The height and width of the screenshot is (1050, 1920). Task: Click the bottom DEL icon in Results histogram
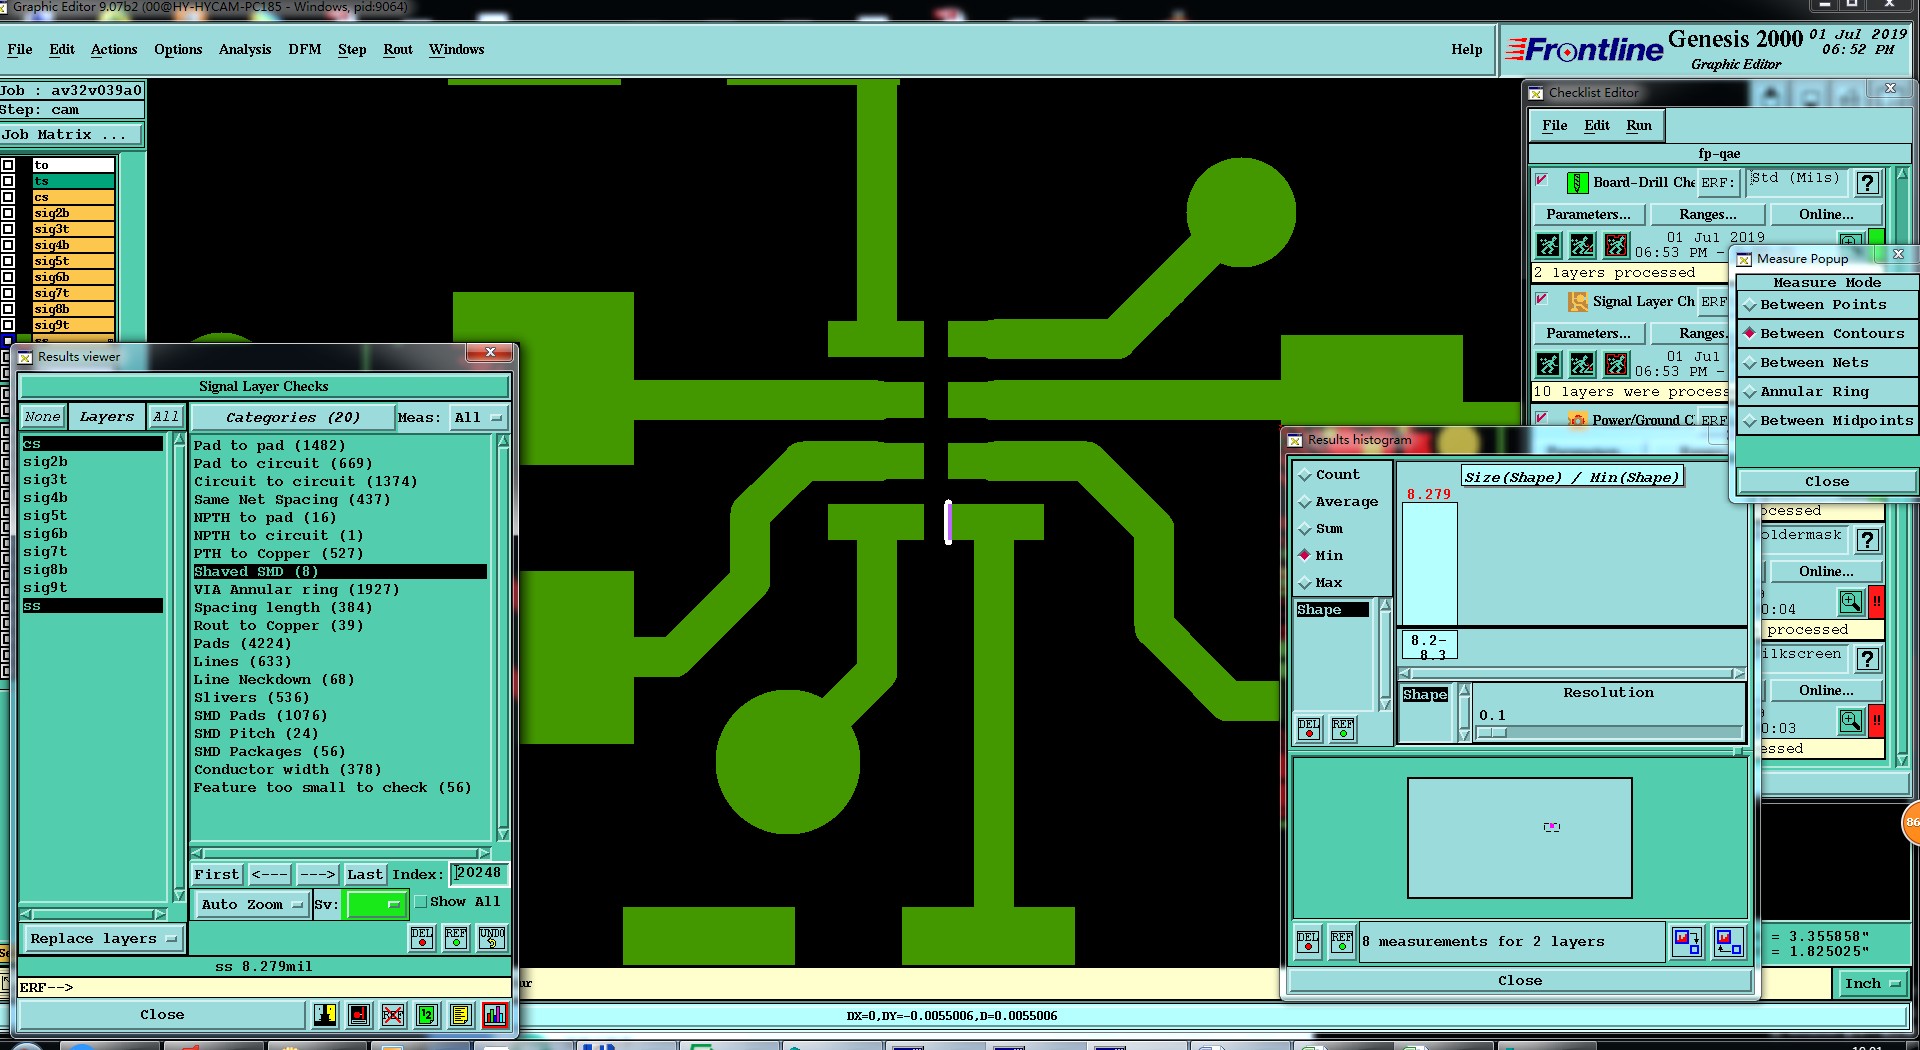coord(1308,942)
